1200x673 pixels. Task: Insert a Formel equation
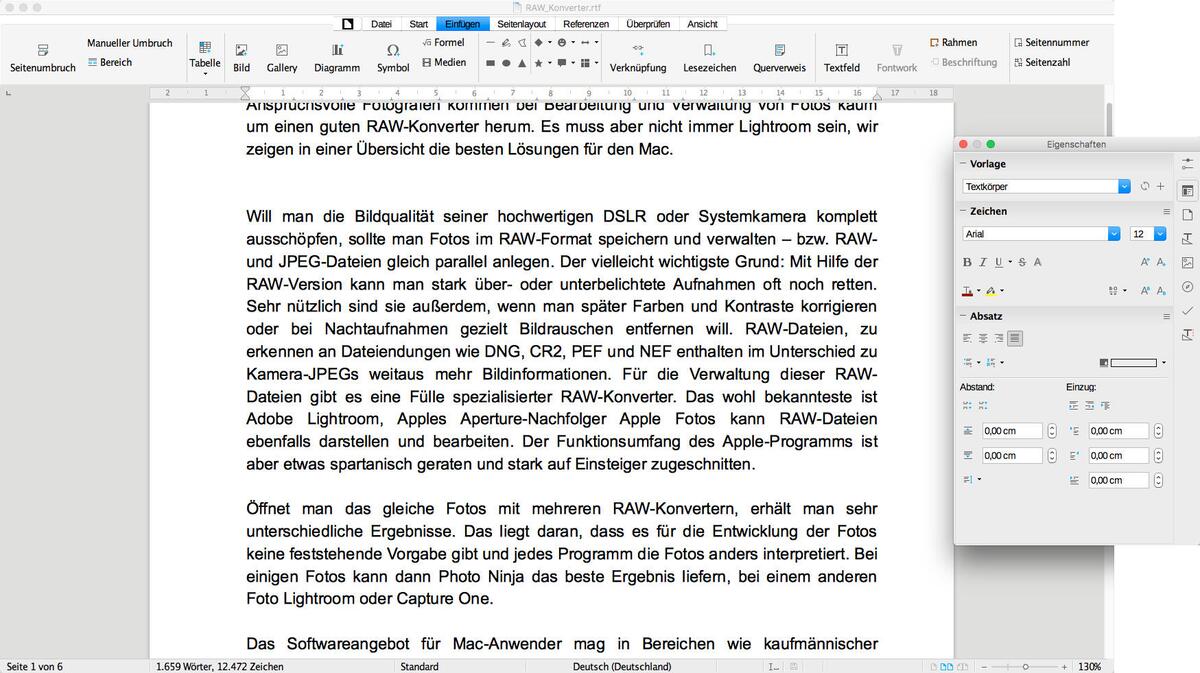(x=443, y=42)
